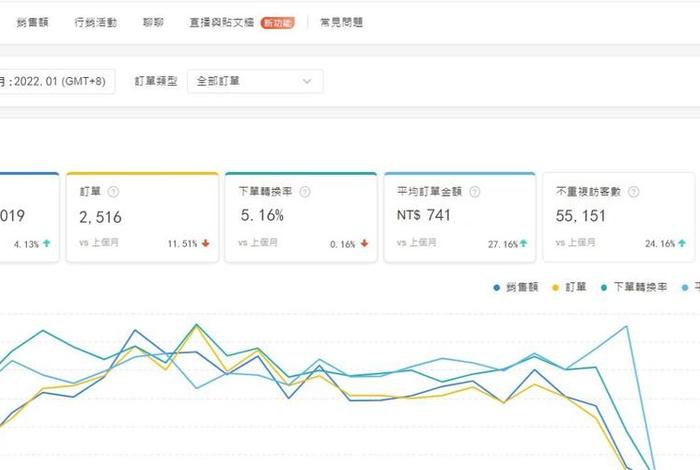Select the 不重複訪客數 metric card

(x=619, y=217)
